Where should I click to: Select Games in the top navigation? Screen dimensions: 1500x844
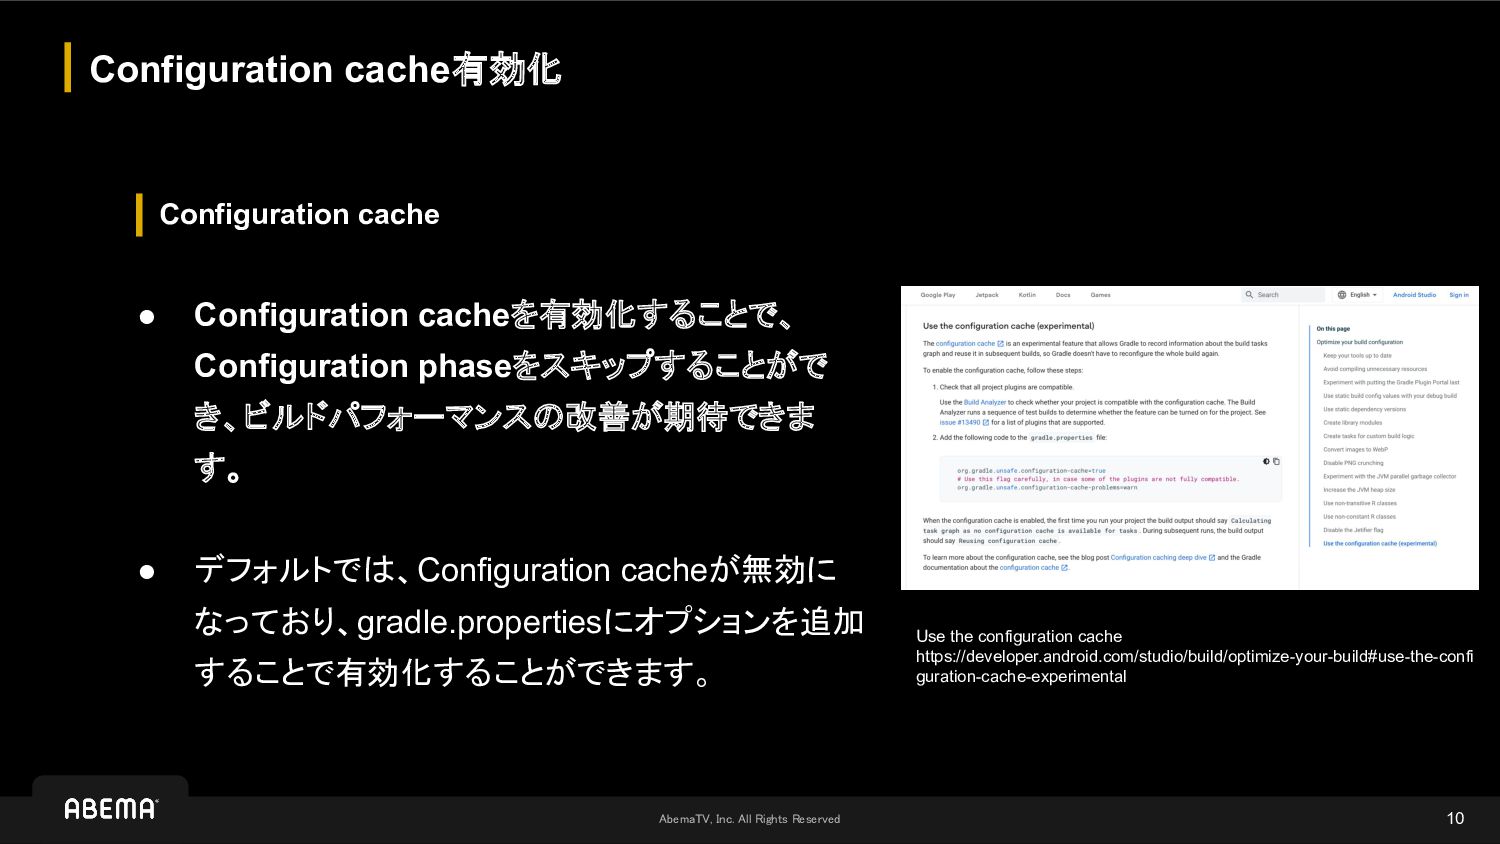[x=1101, y=295]
